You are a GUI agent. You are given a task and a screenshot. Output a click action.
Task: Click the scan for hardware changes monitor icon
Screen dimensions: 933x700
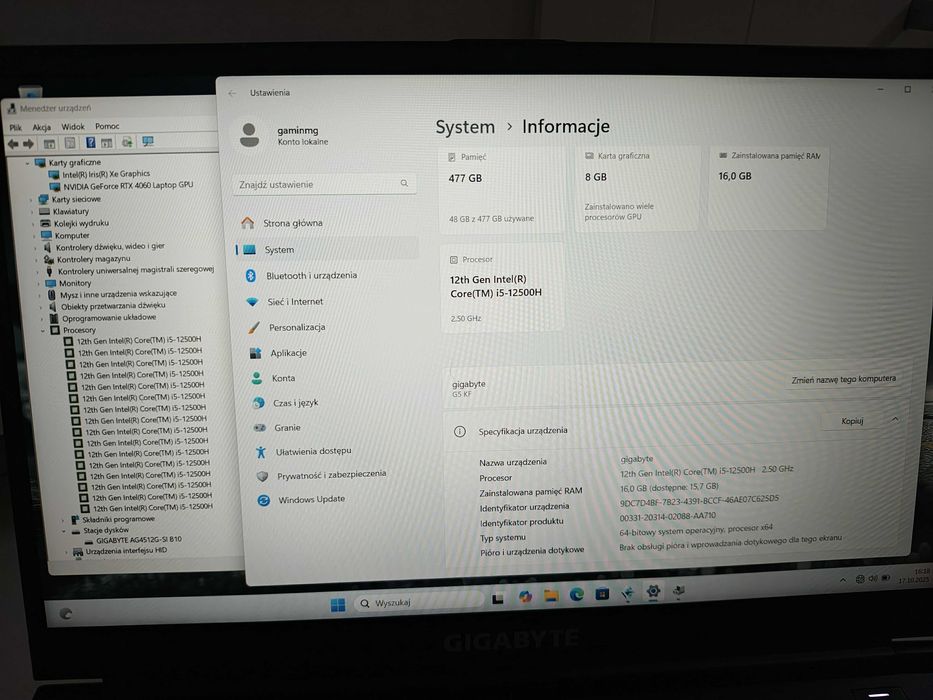[148, 141]
